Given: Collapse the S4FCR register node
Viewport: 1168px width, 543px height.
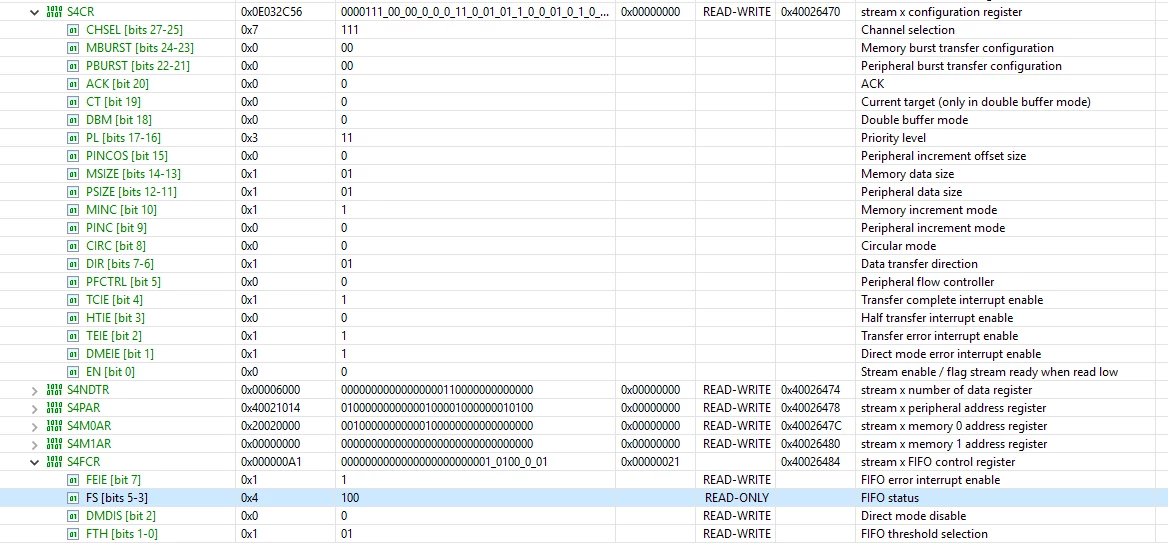Looking at the screenshot, I should pos(34,462).
